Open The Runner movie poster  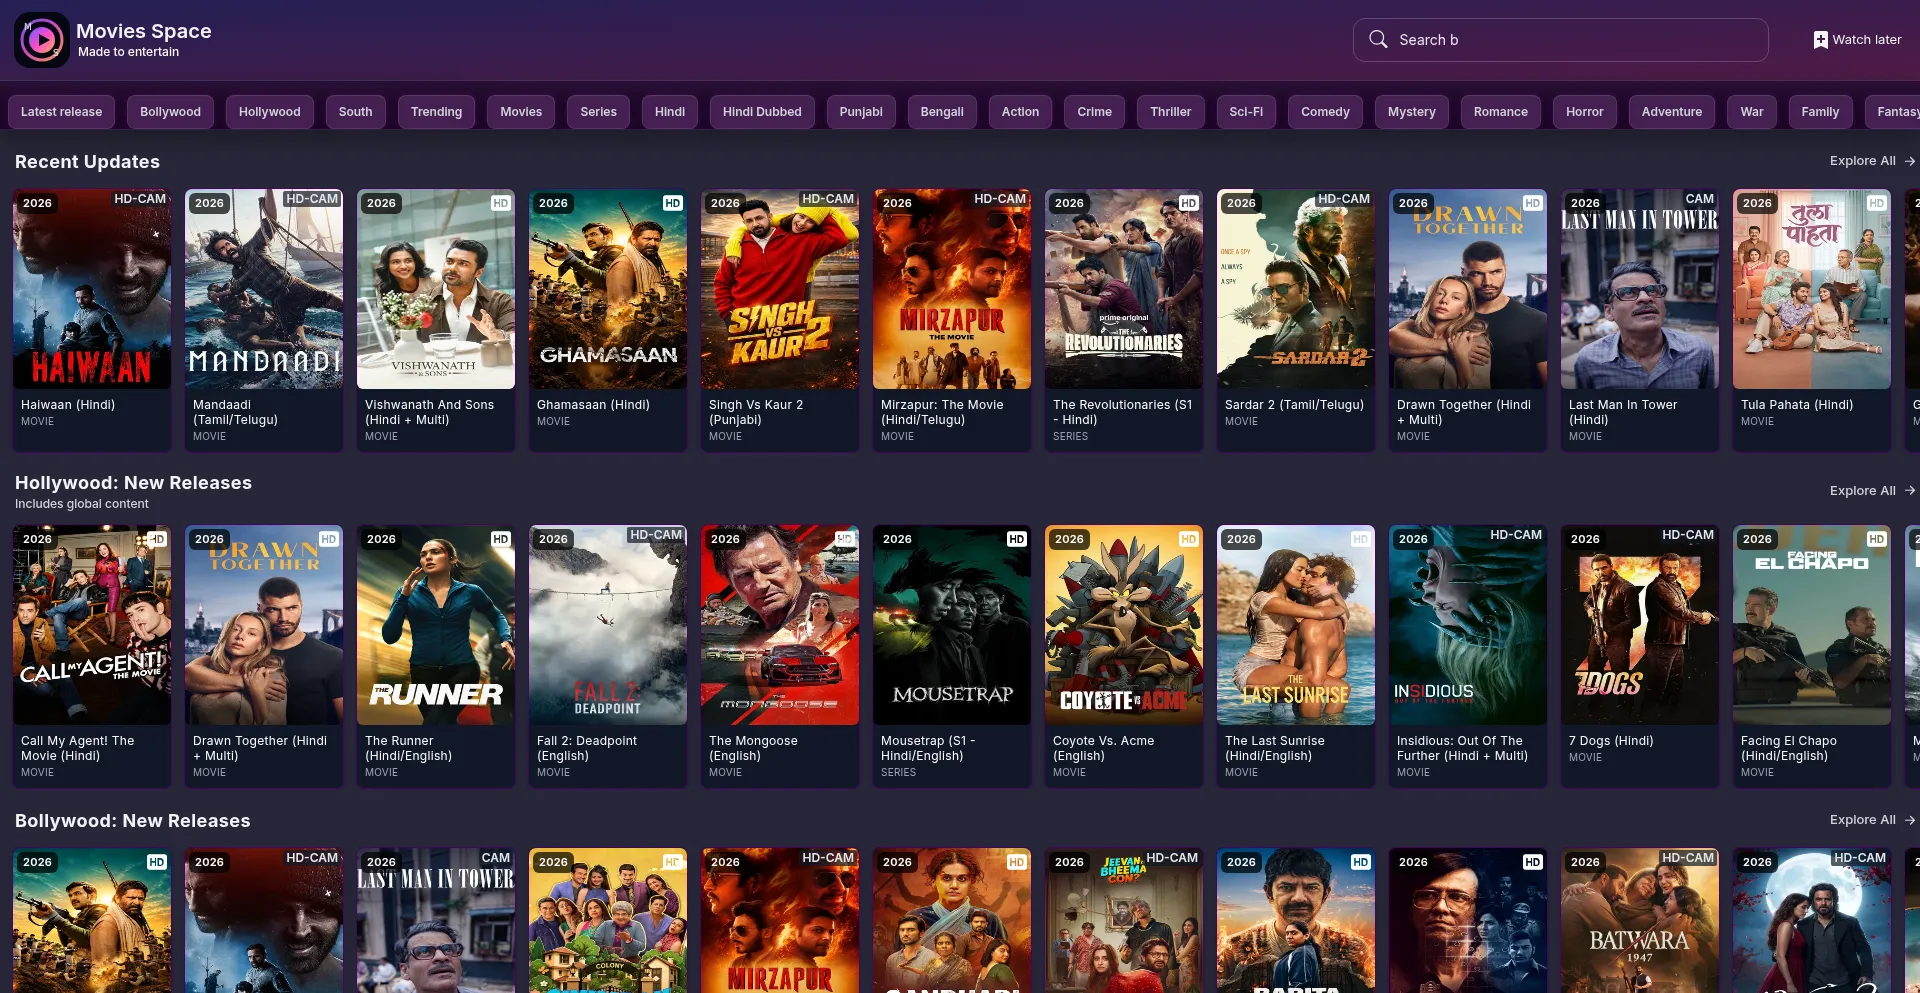[x=436, y=625]
